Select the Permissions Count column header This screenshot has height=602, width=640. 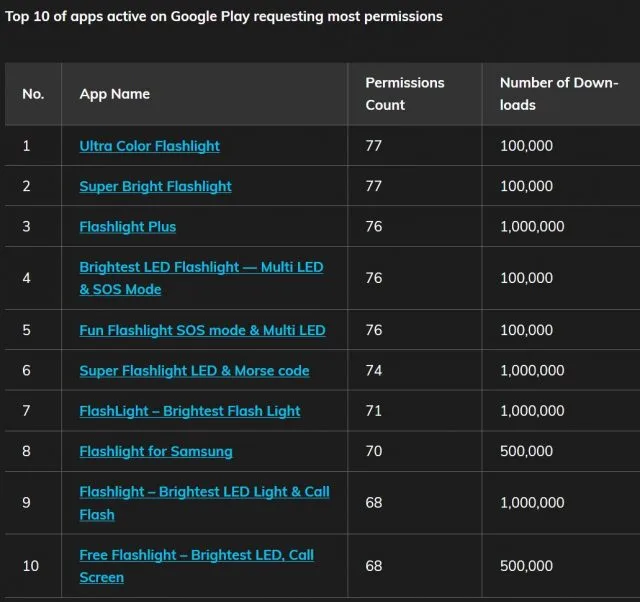[x=405, y=94]
